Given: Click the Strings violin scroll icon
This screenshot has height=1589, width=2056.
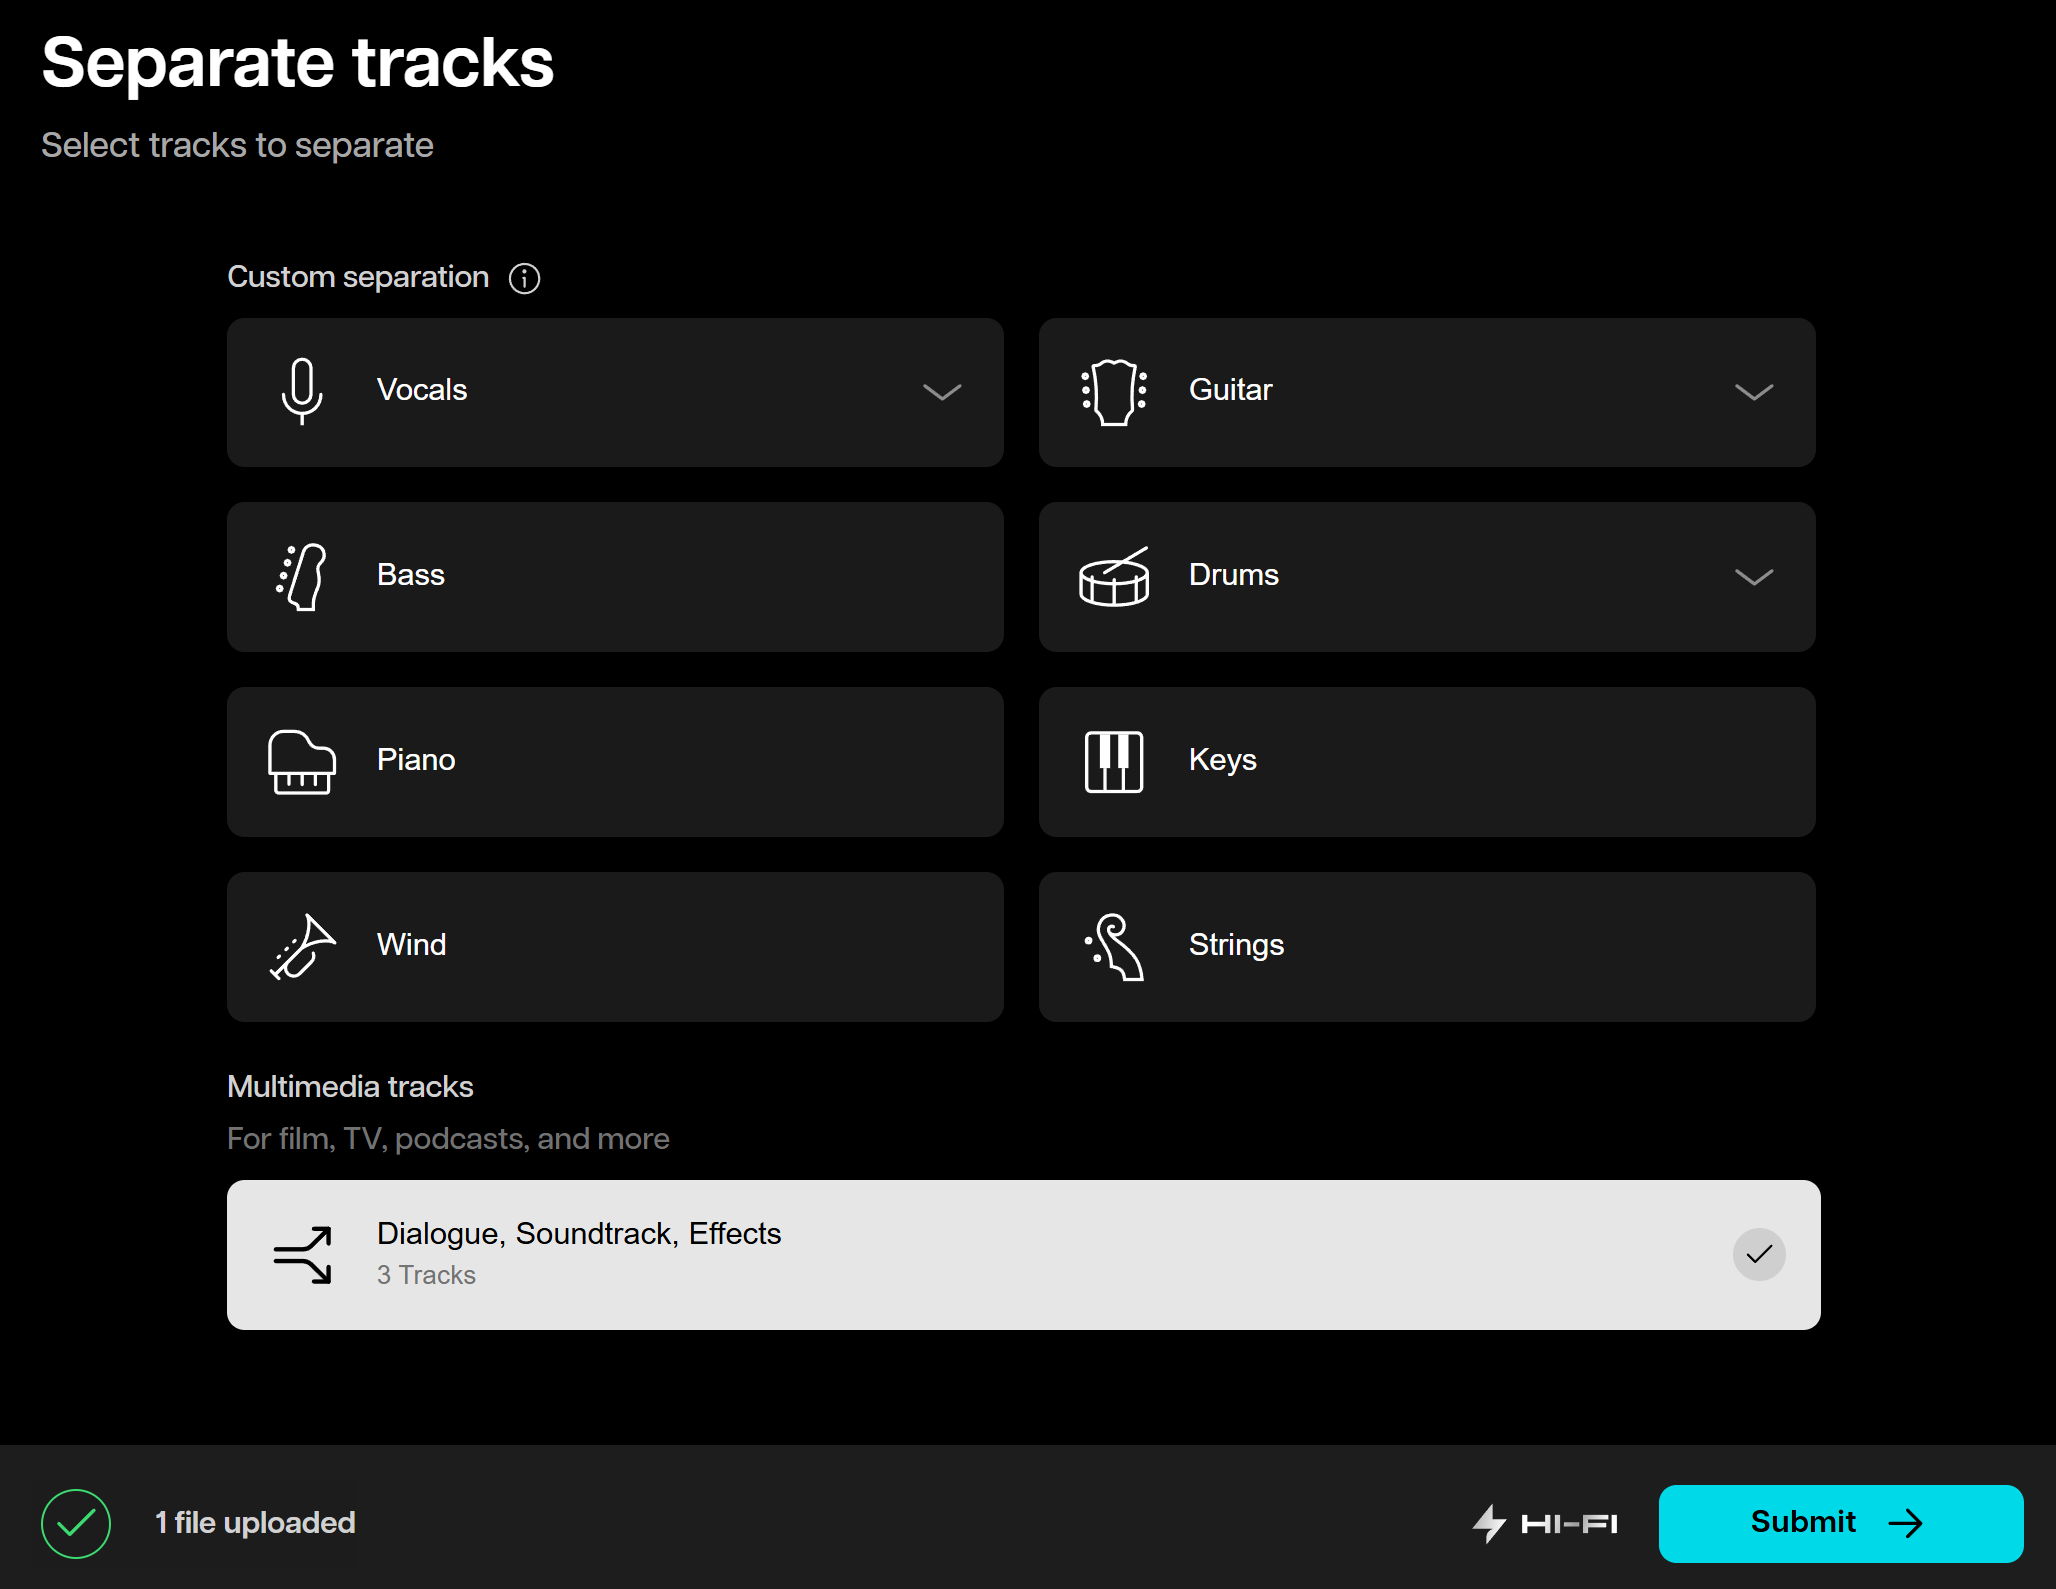Looking at the screenshot, I should (1114, 947).
